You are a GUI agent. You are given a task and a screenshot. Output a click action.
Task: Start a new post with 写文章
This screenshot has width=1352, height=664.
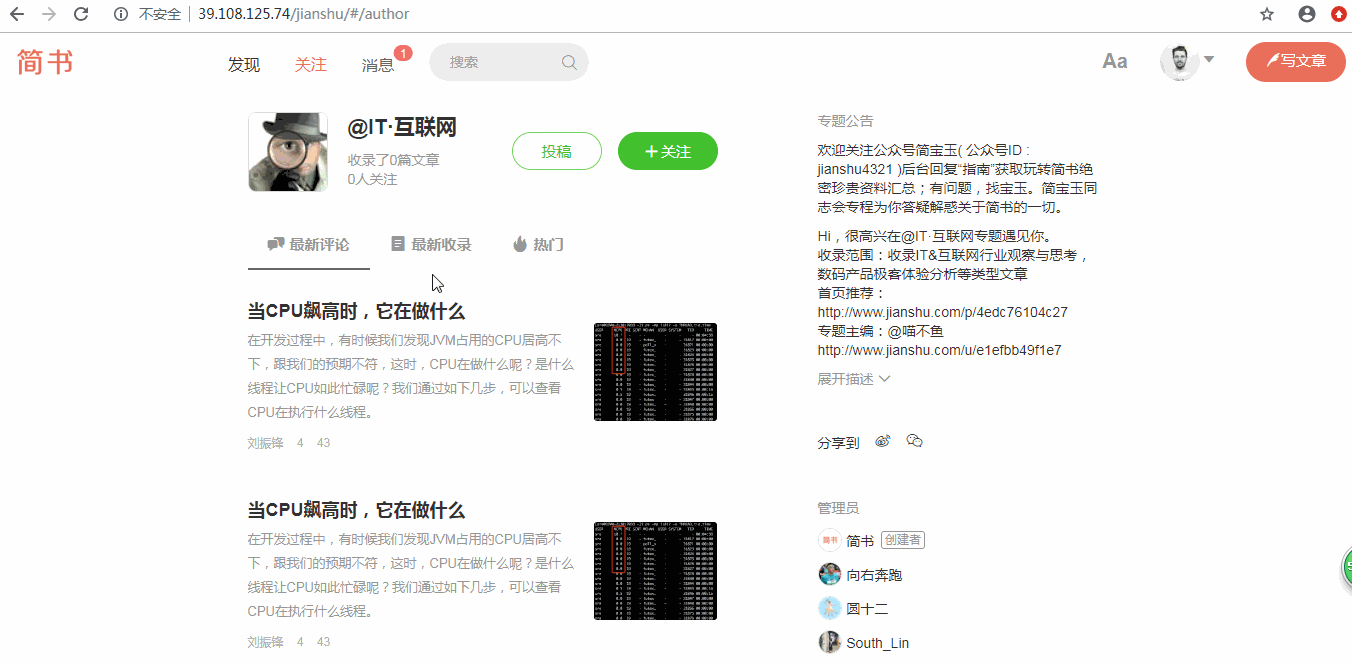click(1296, 62)
